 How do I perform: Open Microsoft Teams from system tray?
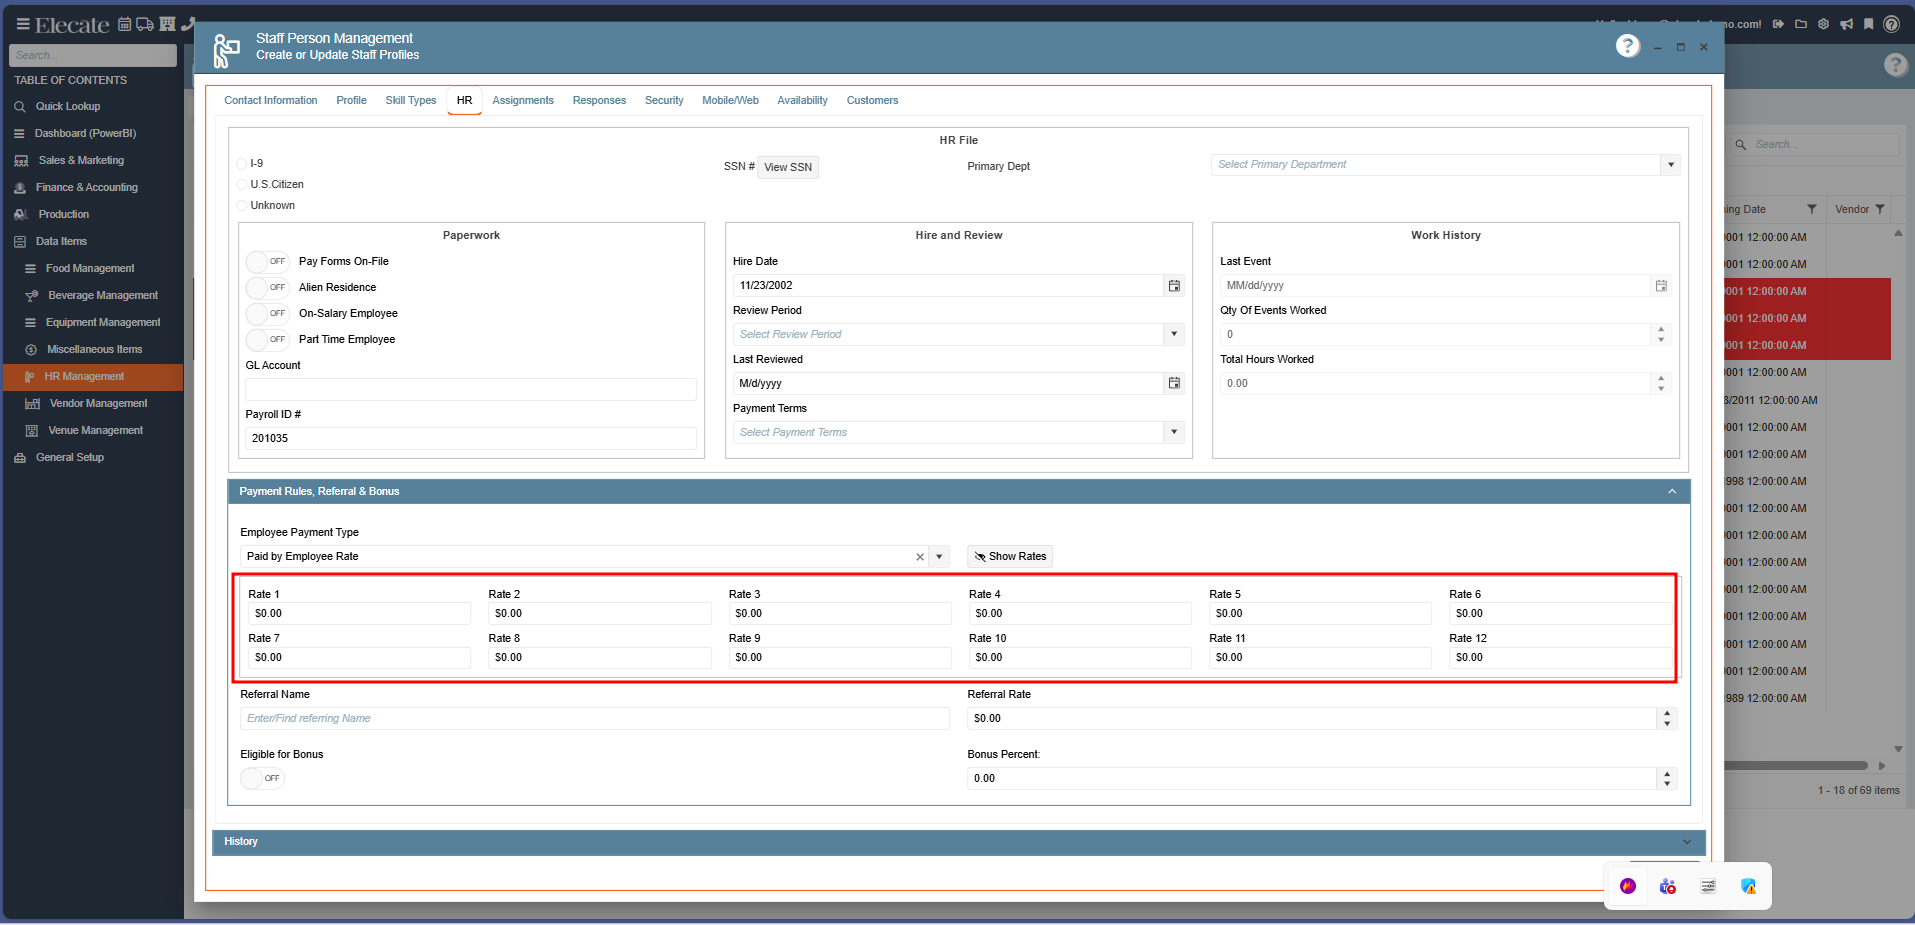pyautogui.click(x=1667, y=886)
